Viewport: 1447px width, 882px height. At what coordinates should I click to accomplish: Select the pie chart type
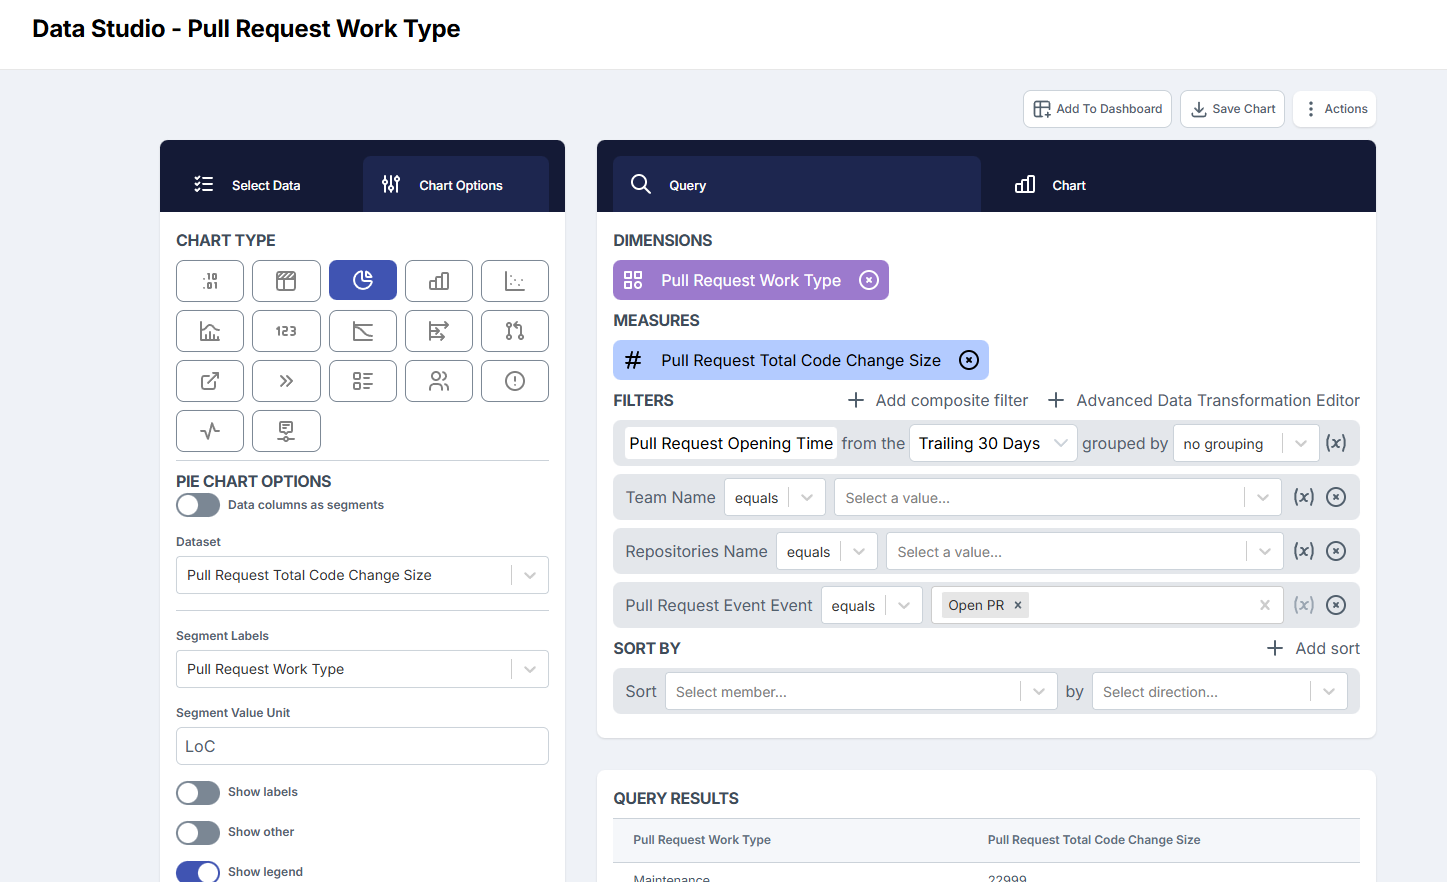pyautogui.click(x=363, y=281)
